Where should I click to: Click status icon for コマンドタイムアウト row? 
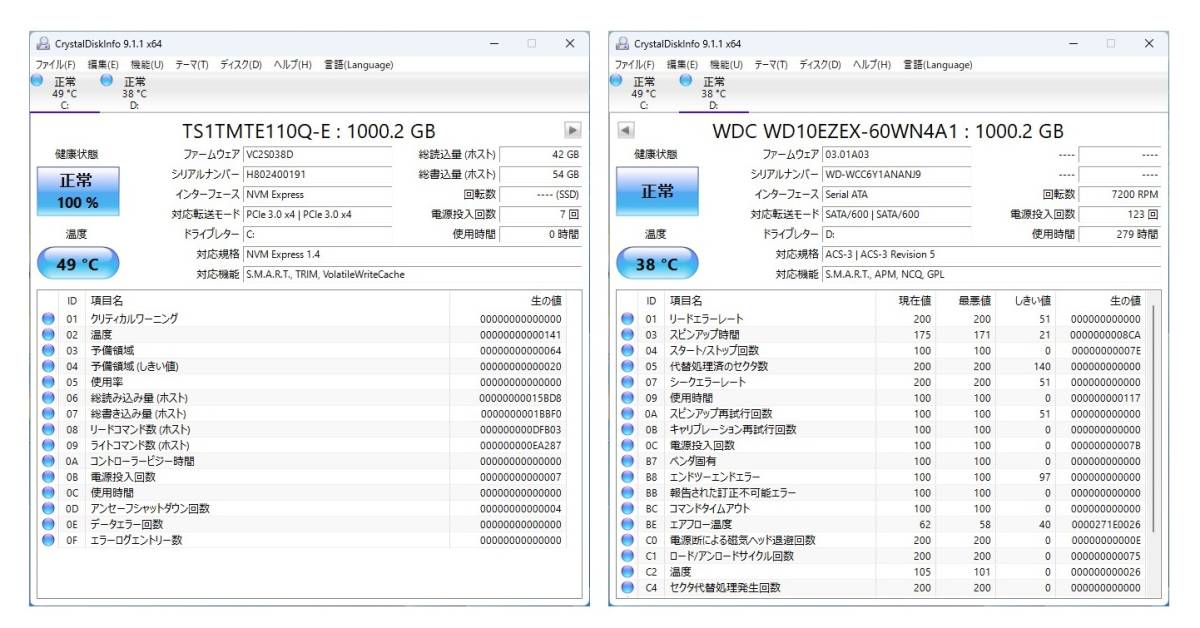[627, 508]
